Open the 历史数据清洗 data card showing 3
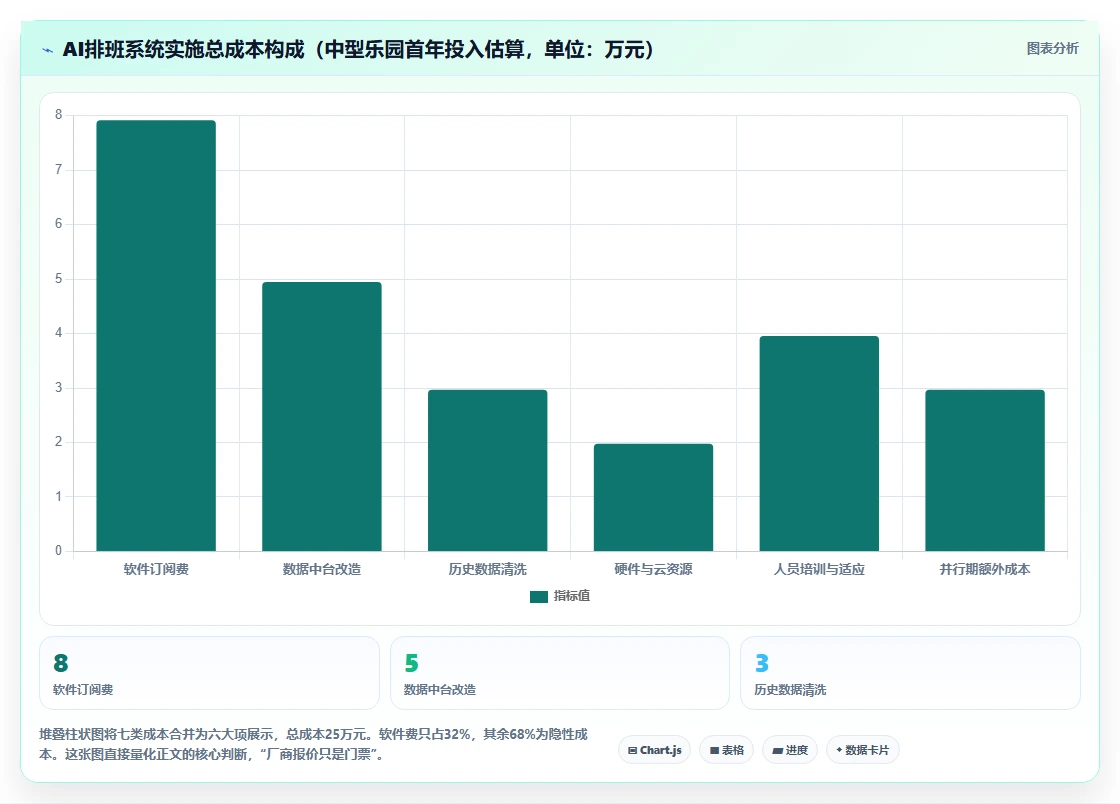Viewport: 1120px width, 804px height. tap(910, 673)
